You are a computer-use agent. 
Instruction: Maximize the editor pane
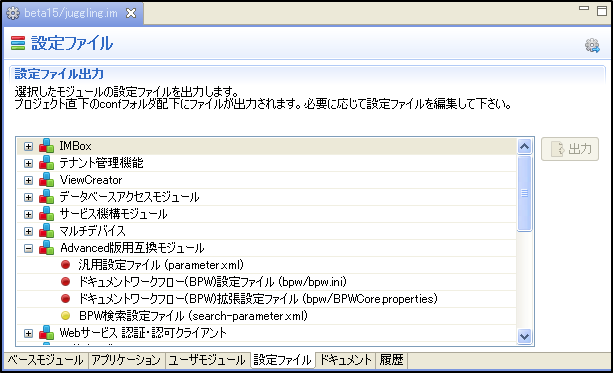tap(602, 11)
